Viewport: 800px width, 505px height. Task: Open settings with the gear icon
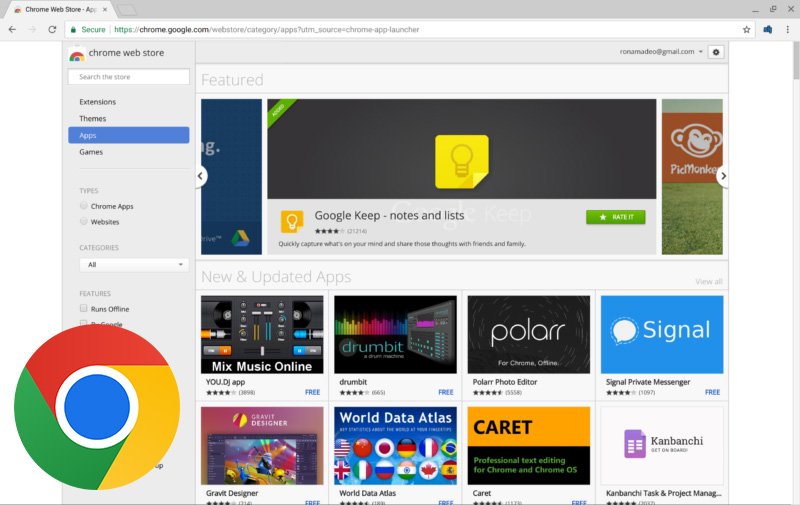pyautogui.click(x=716, y=52)
